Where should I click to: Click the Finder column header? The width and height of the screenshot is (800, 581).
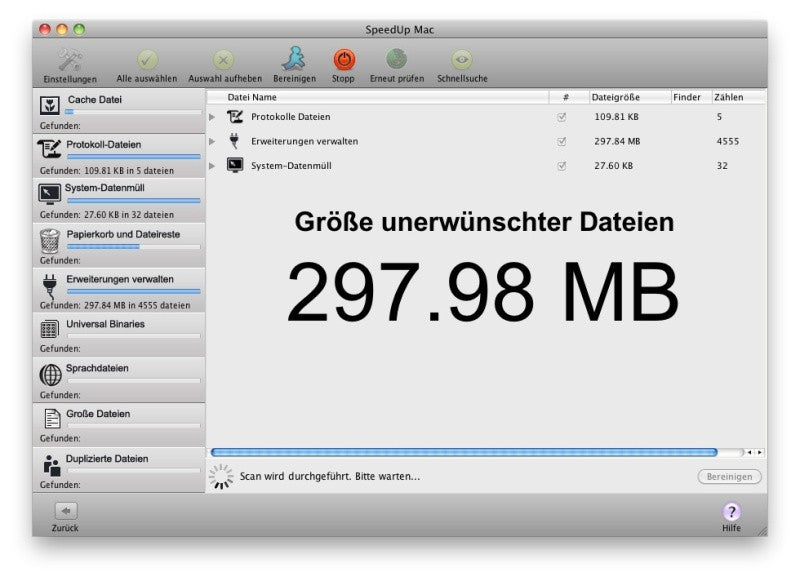tap(691, 97)
